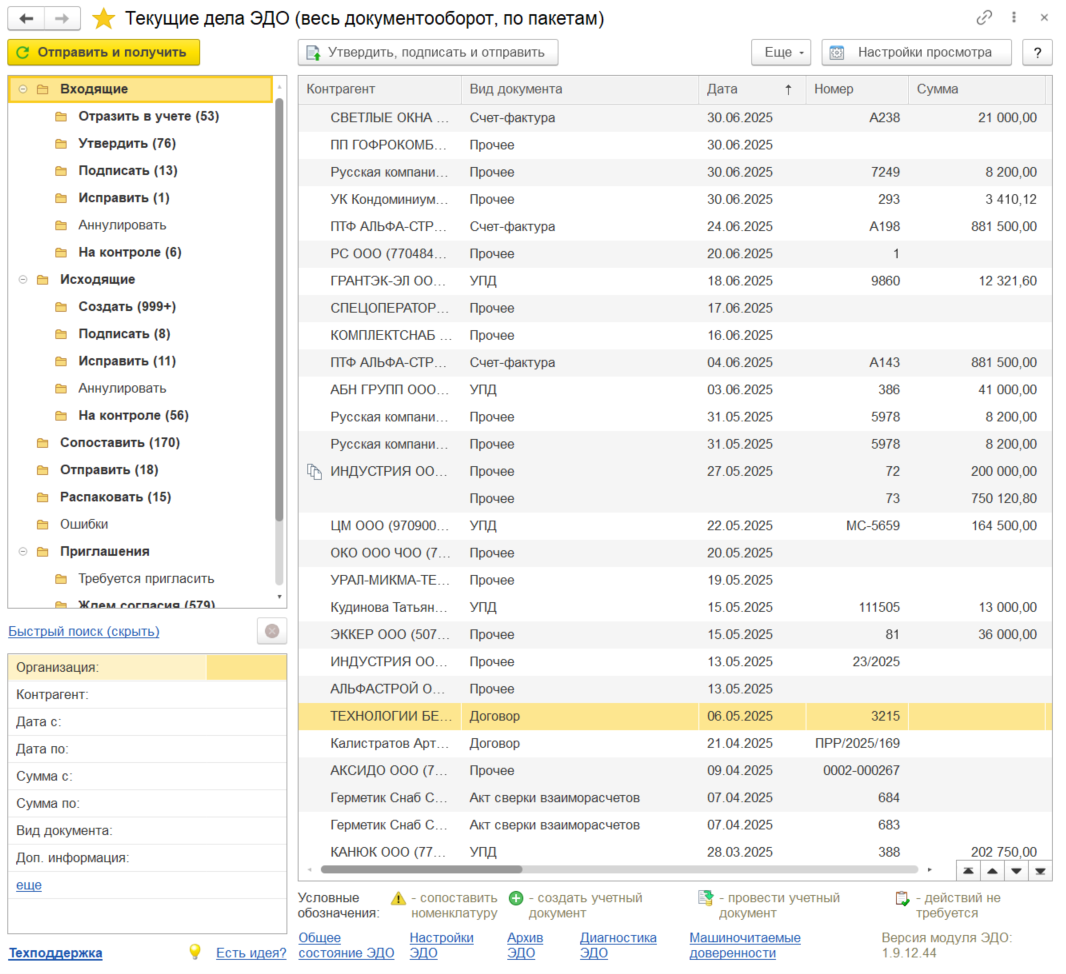The image size is (1066, 974).
Task: Select На контроле (56) under Исходящие
Action: tap(133, 415)
